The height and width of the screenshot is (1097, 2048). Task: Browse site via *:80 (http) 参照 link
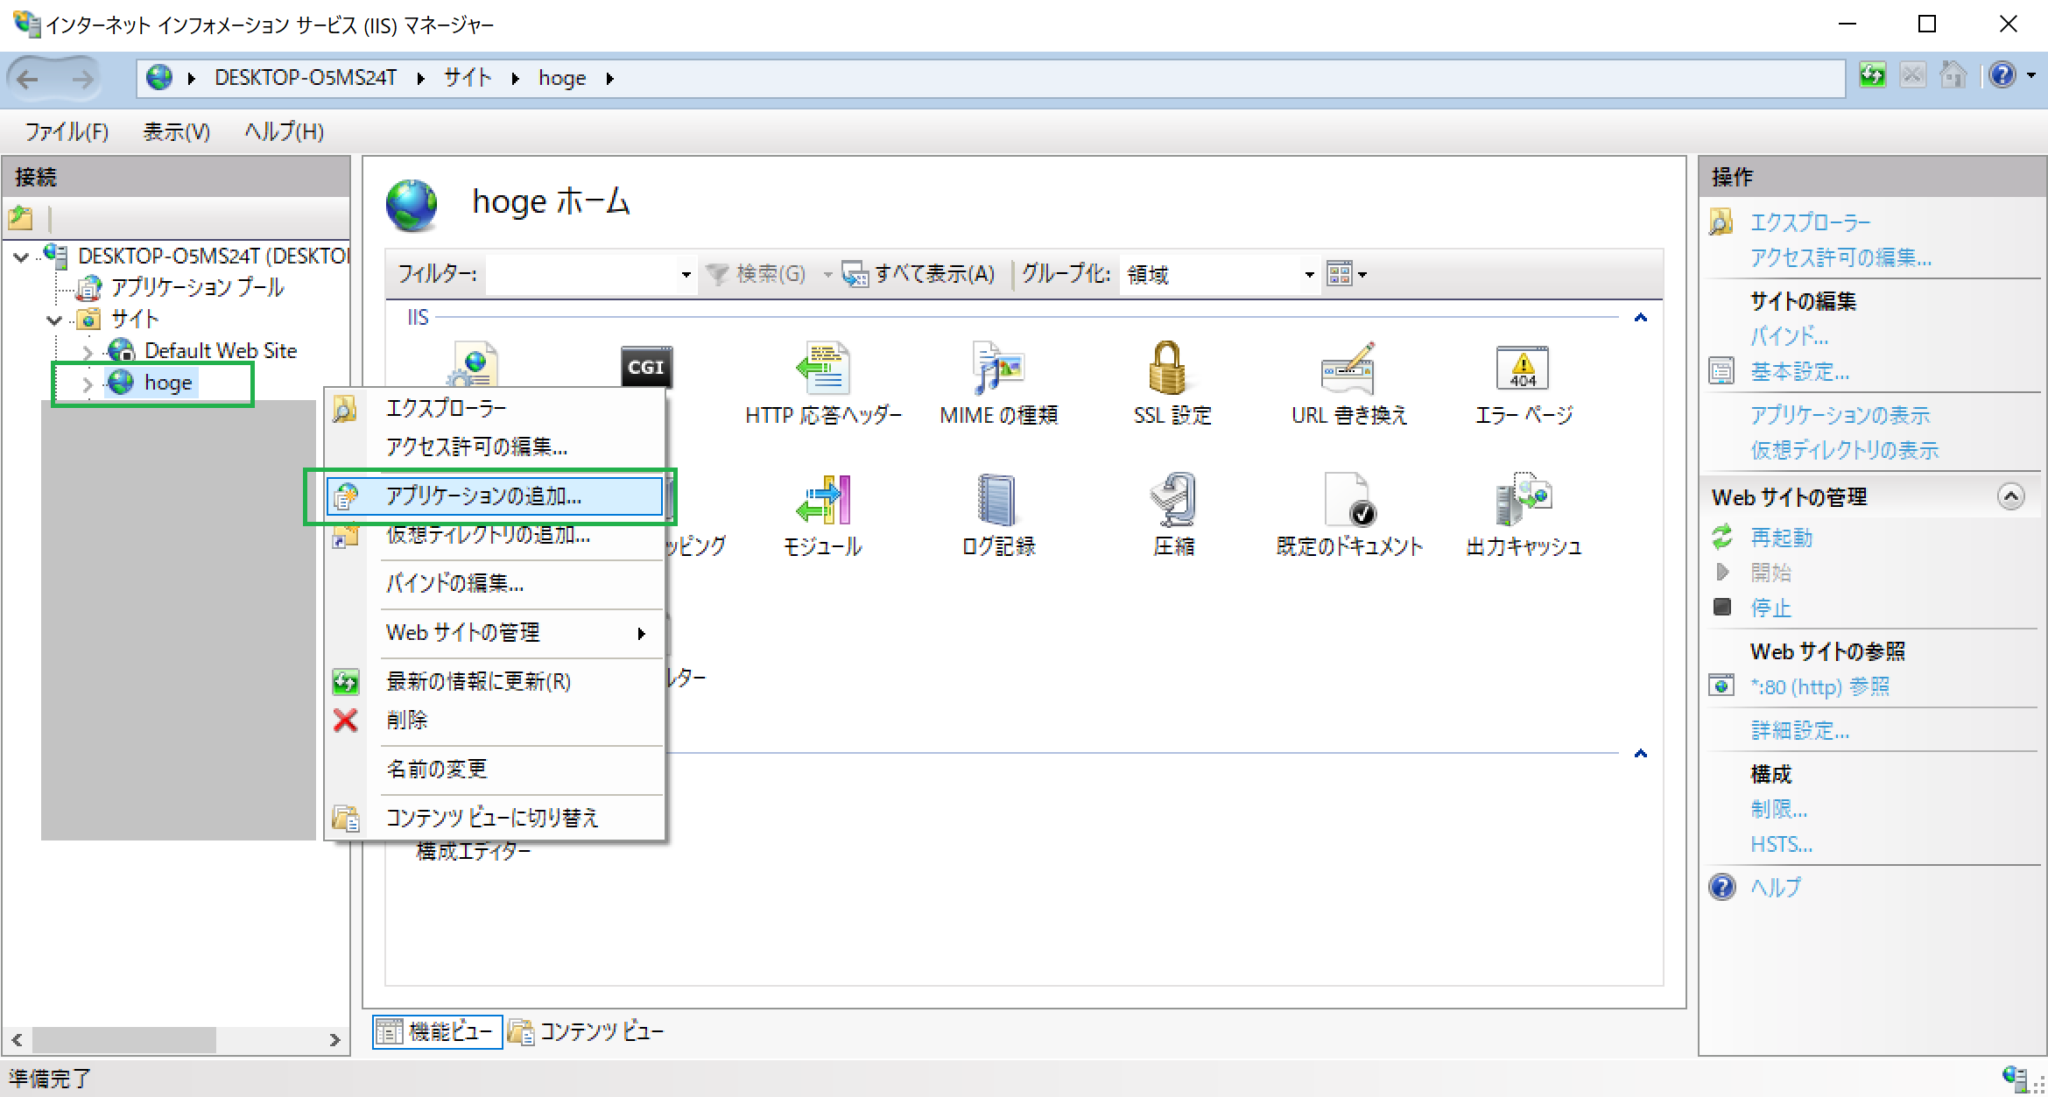[1820, 687]
